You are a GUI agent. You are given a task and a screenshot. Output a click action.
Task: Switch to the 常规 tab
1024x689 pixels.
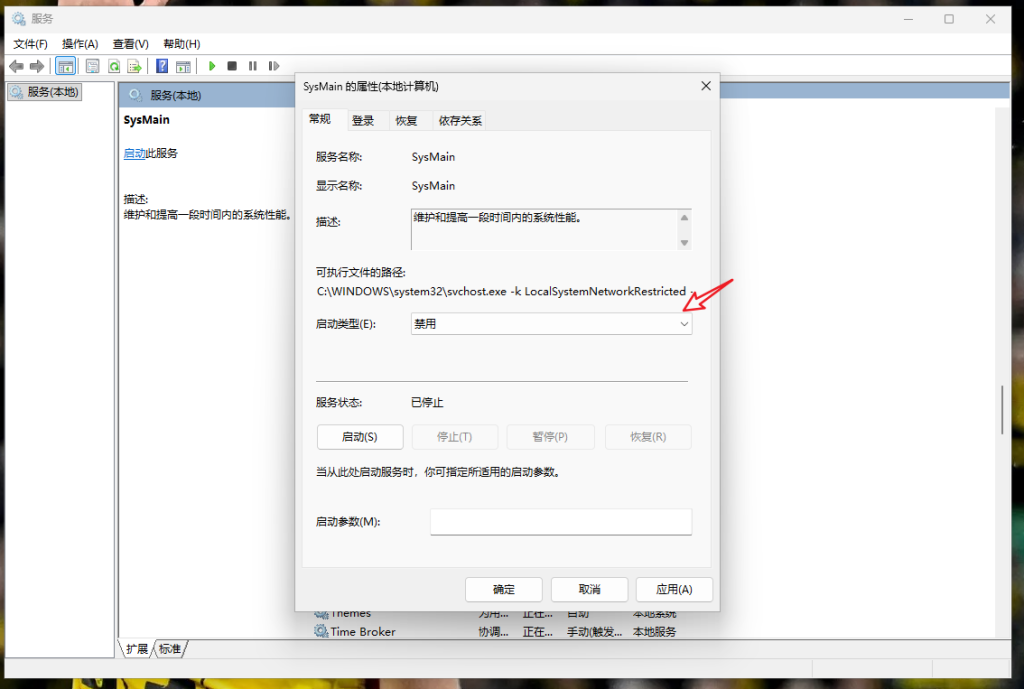[x=320, y=120]
